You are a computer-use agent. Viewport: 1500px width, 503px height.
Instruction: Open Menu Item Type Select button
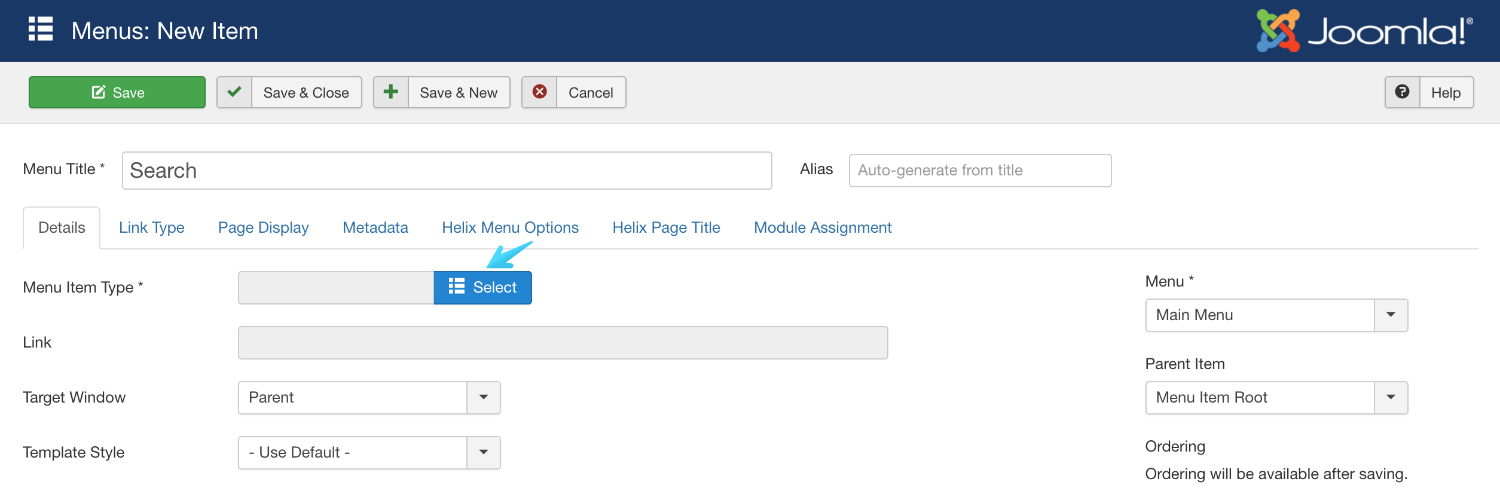pos(483,287)
